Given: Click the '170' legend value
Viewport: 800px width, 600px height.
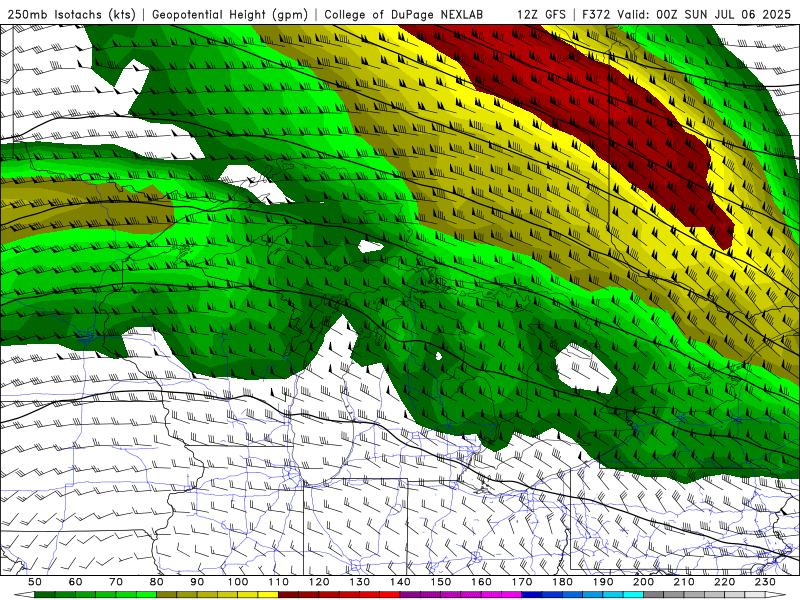Looking at the screenshot, I should (521, 582).
